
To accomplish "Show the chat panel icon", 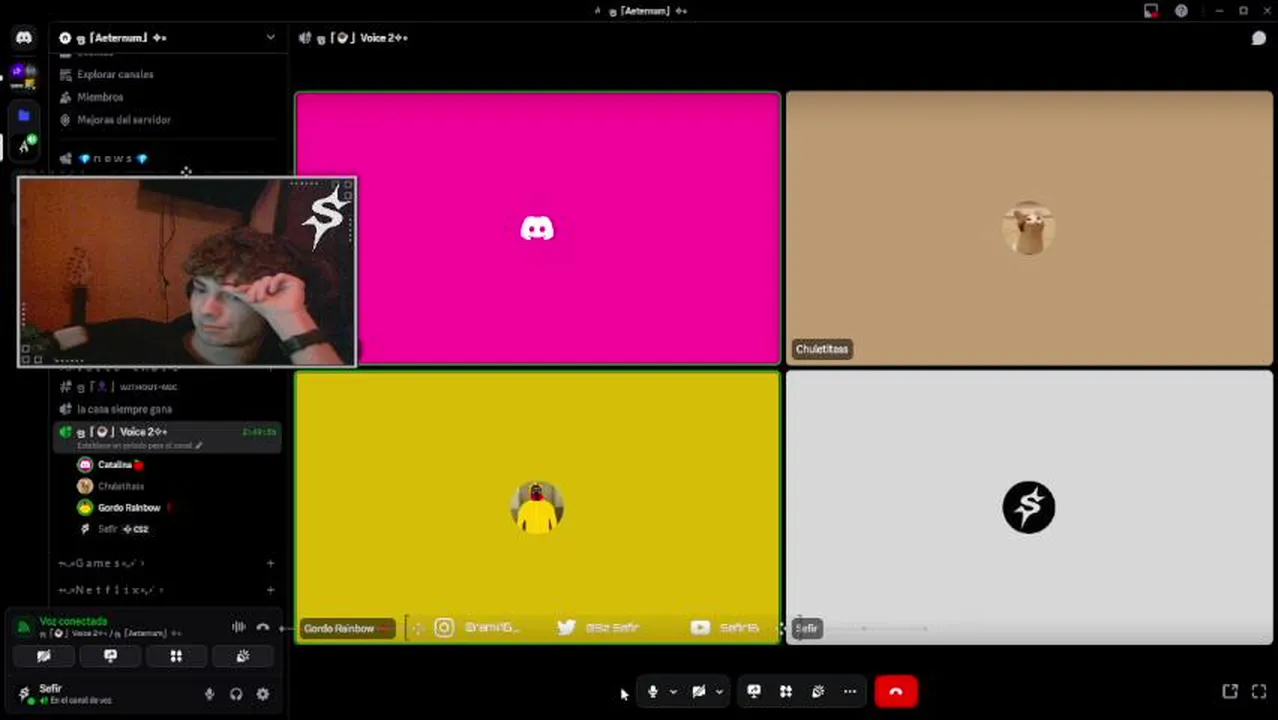I will tap(1259, 38).
